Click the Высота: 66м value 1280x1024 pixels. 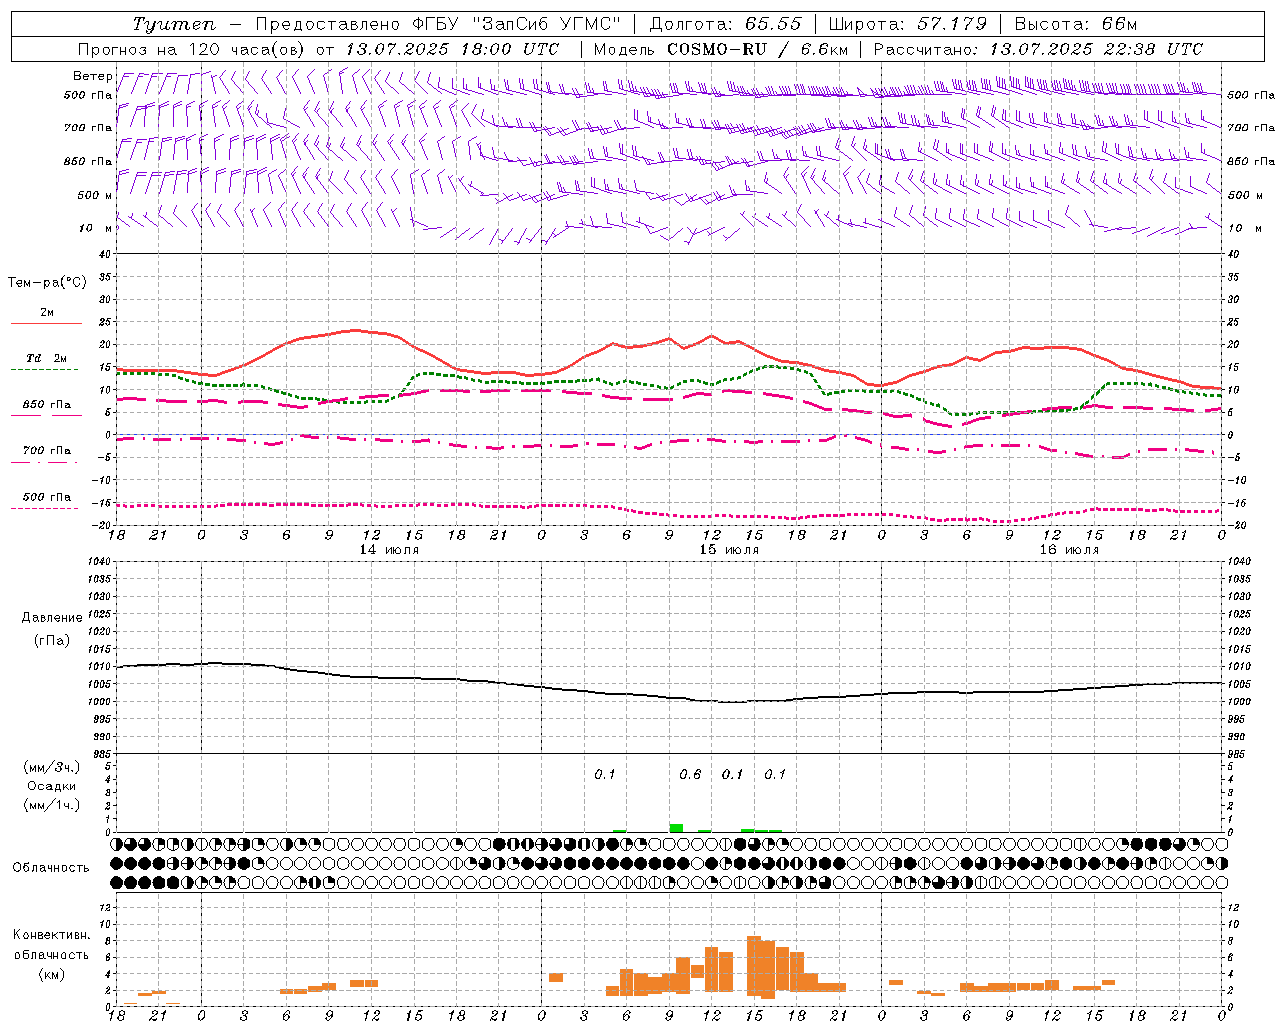(x=1076, y=24)
